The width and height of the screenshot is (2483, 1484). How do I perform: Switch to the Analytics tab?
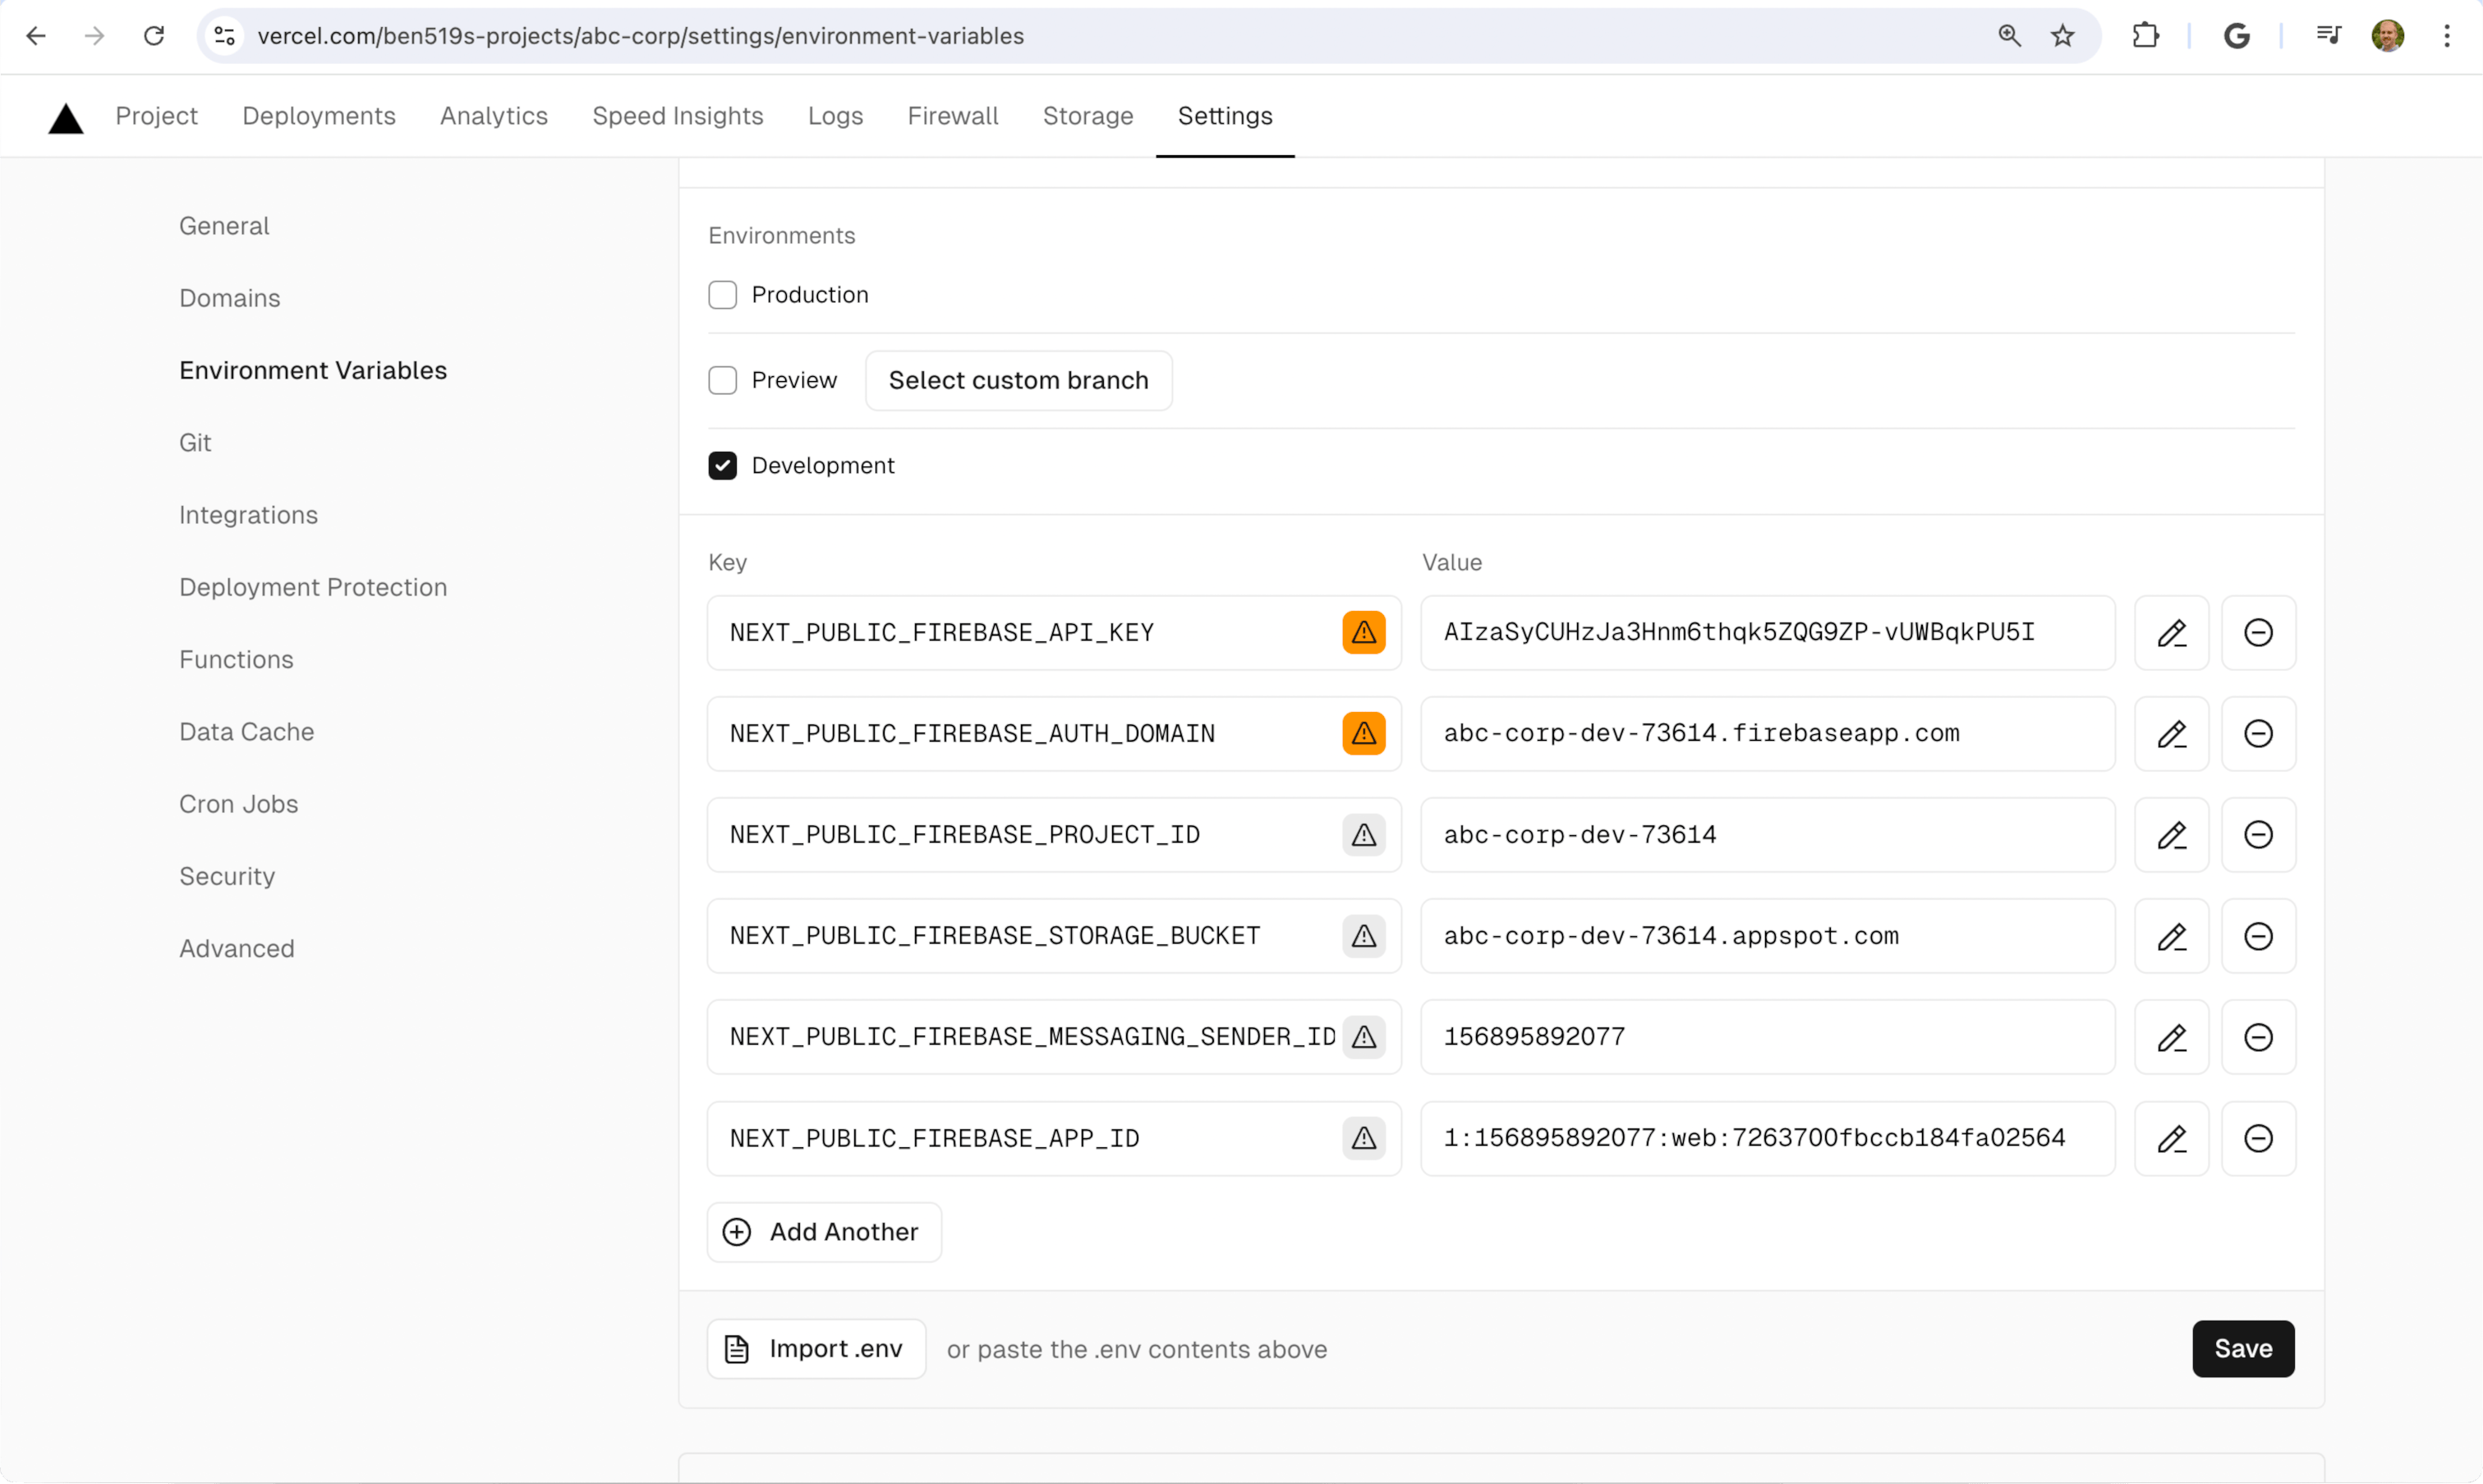click(x=493, y=115)
